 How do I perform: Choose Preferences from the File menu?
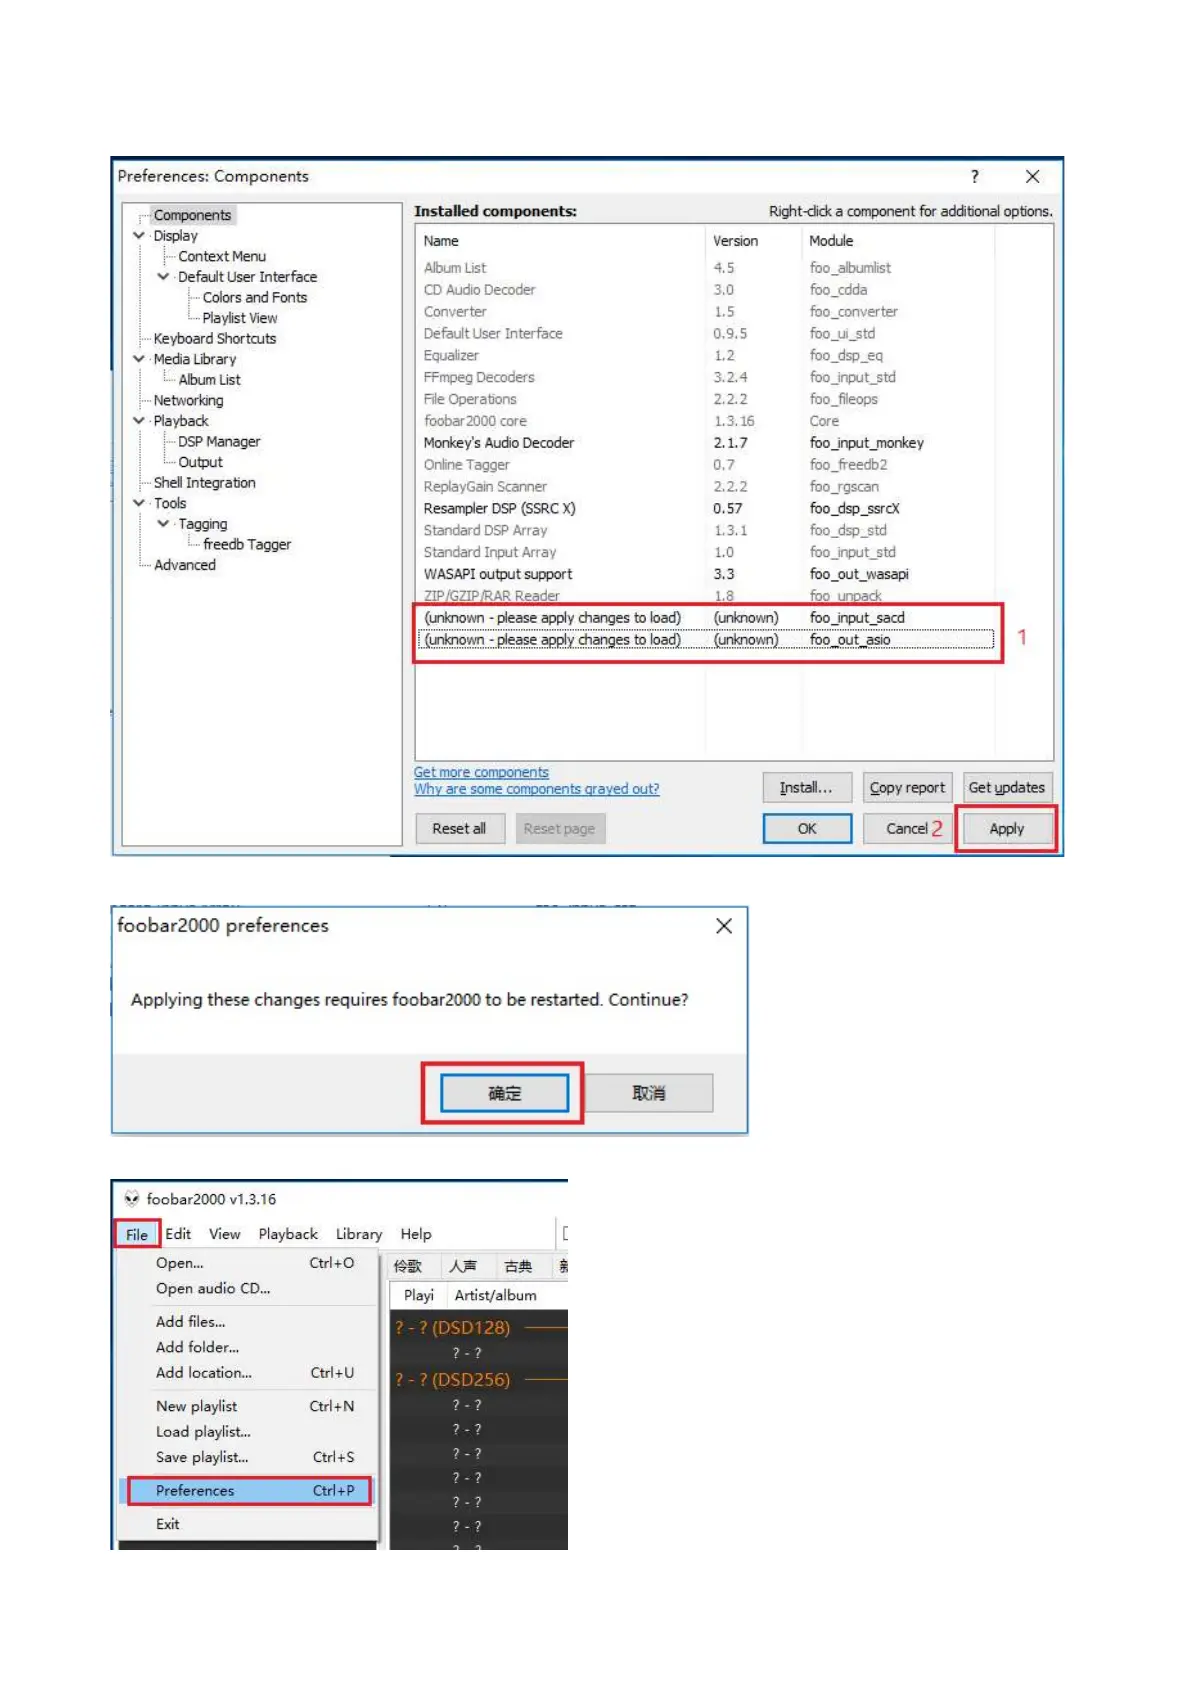pos(248,1491)
